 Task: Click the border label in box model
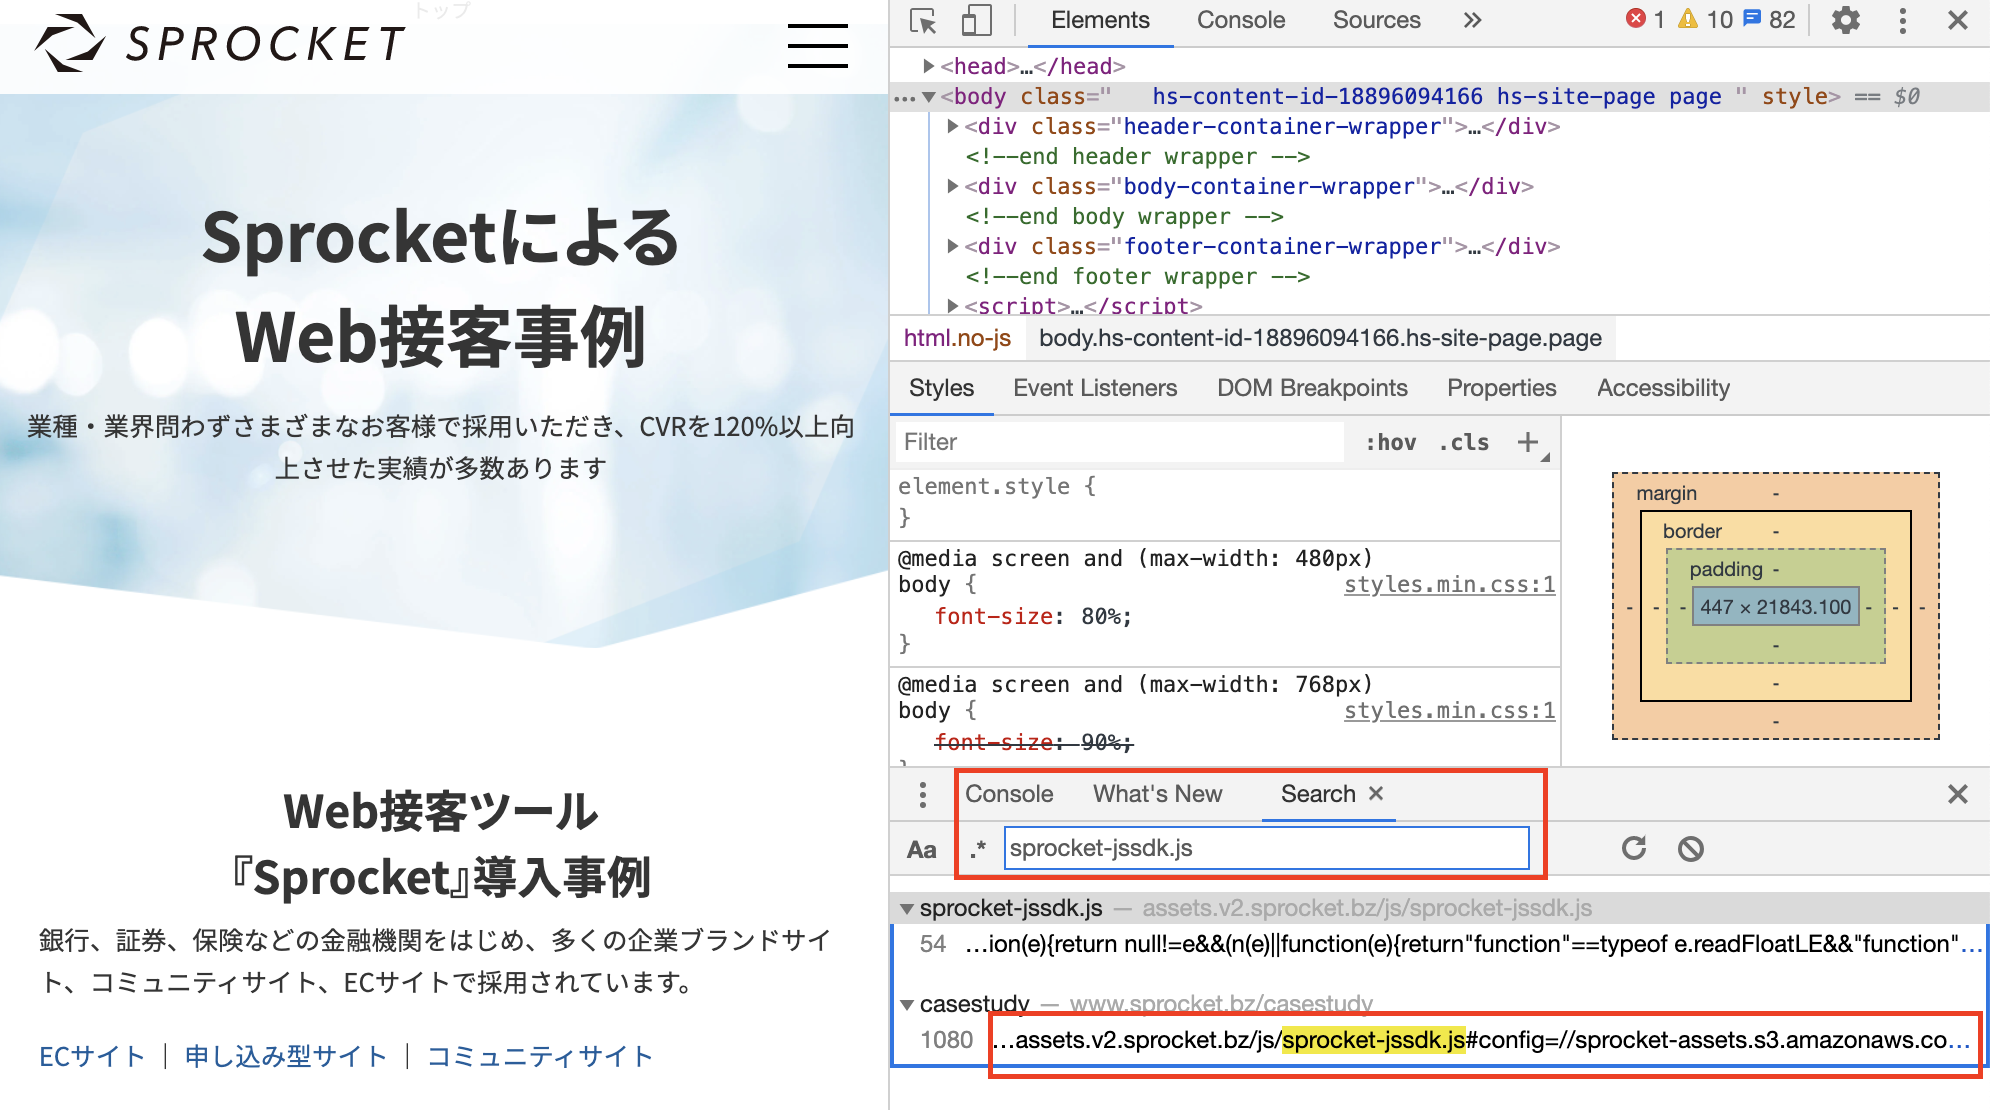click(1692, 531)
